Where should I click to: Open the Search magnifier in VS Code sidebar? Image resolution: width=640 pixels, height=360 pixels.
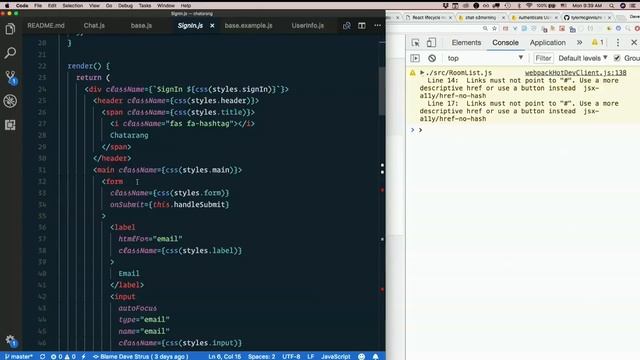(x=10, y=53)
